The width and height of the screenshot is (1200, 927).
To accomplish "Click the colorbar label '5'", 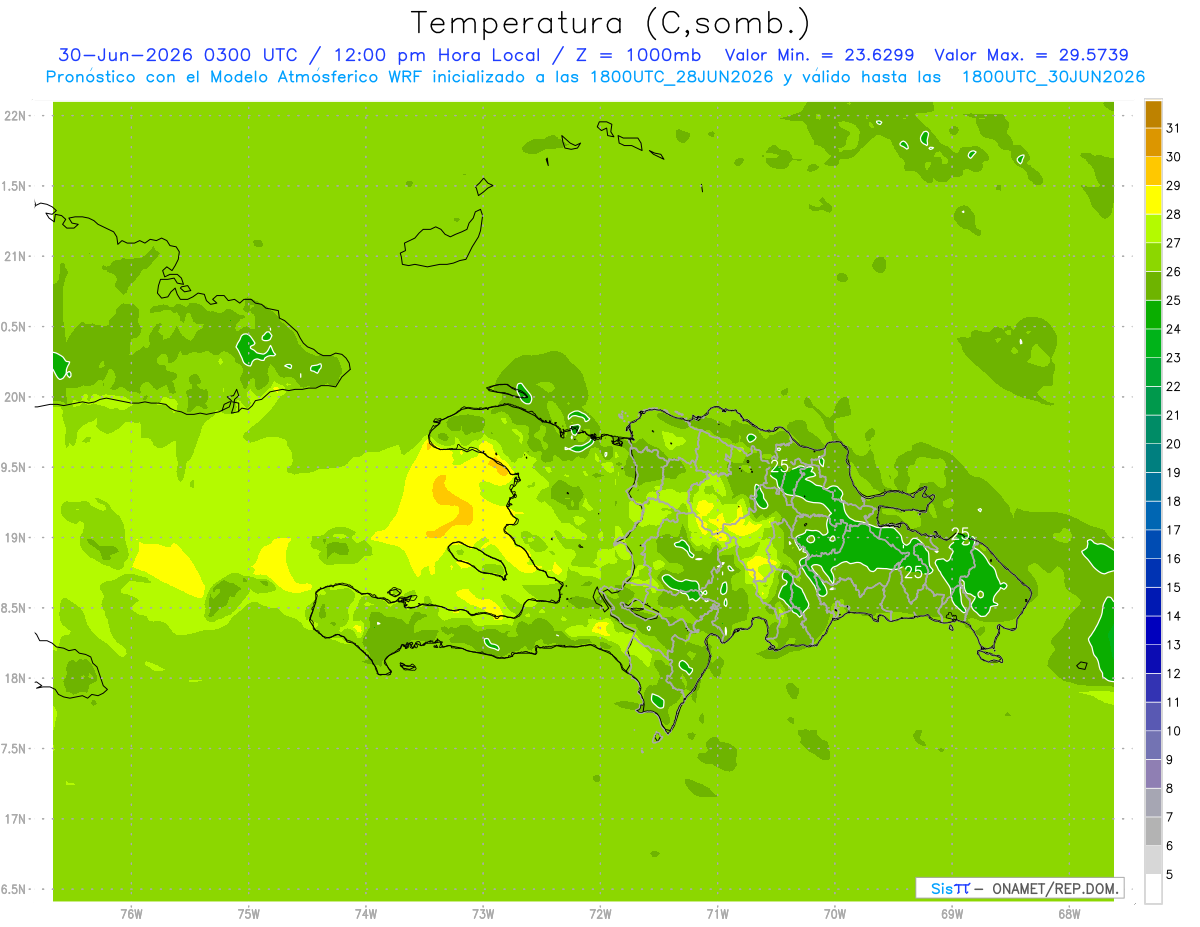I will click(x=1170, y=875).
